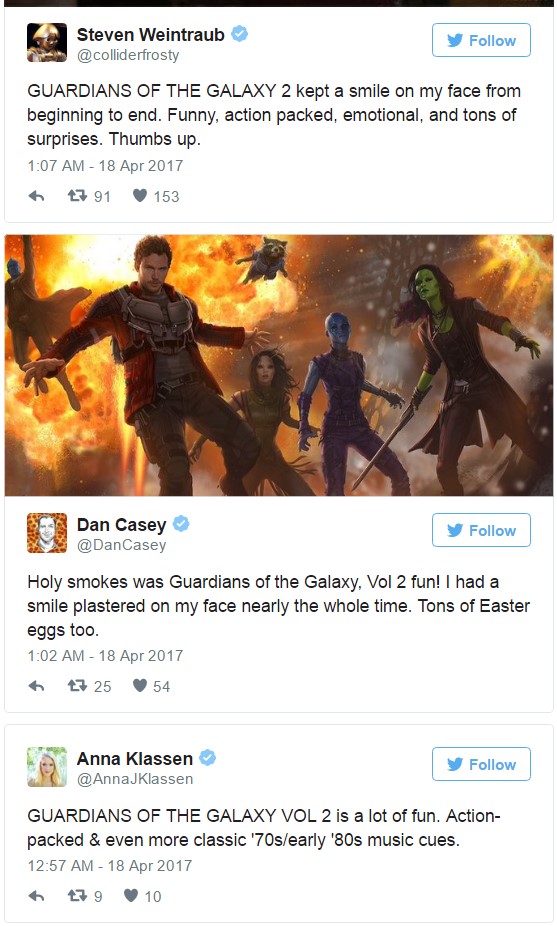Open Anna Klassen's profile picture
The width and height of the screenshot is (557, 926).
(x=47, y=767)
